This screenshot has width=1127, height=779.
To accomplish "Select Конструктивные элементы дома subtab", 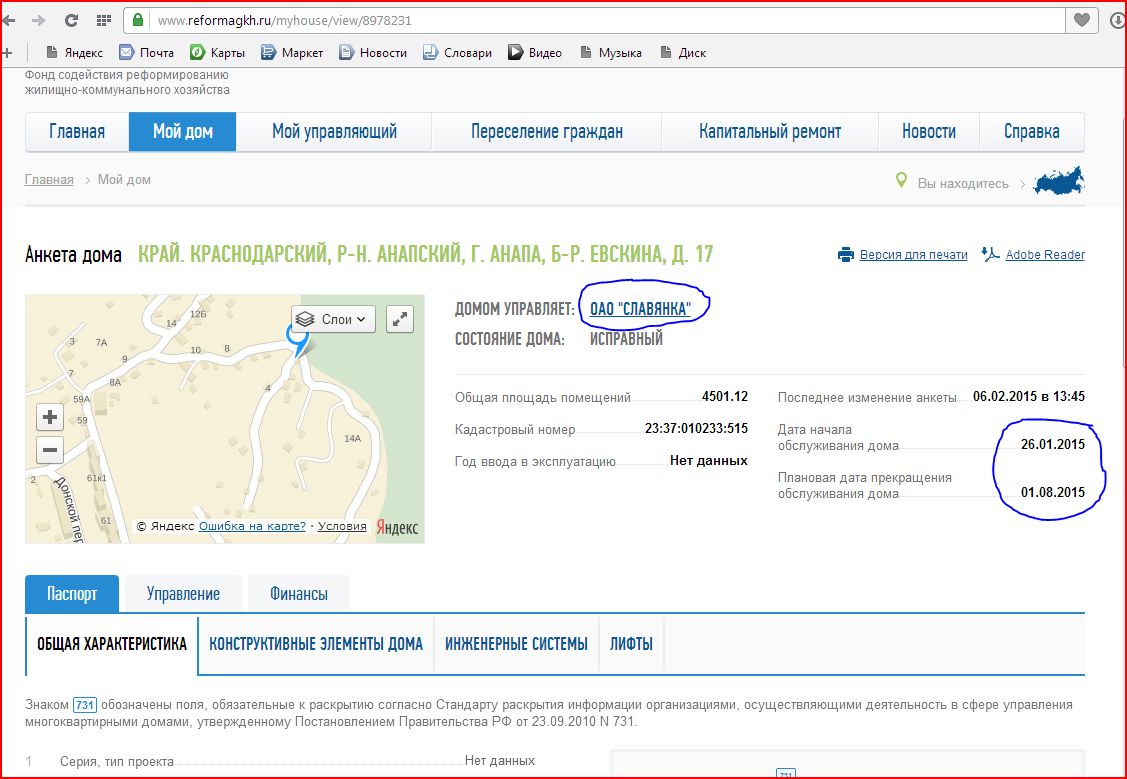I will (x=316, y=644).
